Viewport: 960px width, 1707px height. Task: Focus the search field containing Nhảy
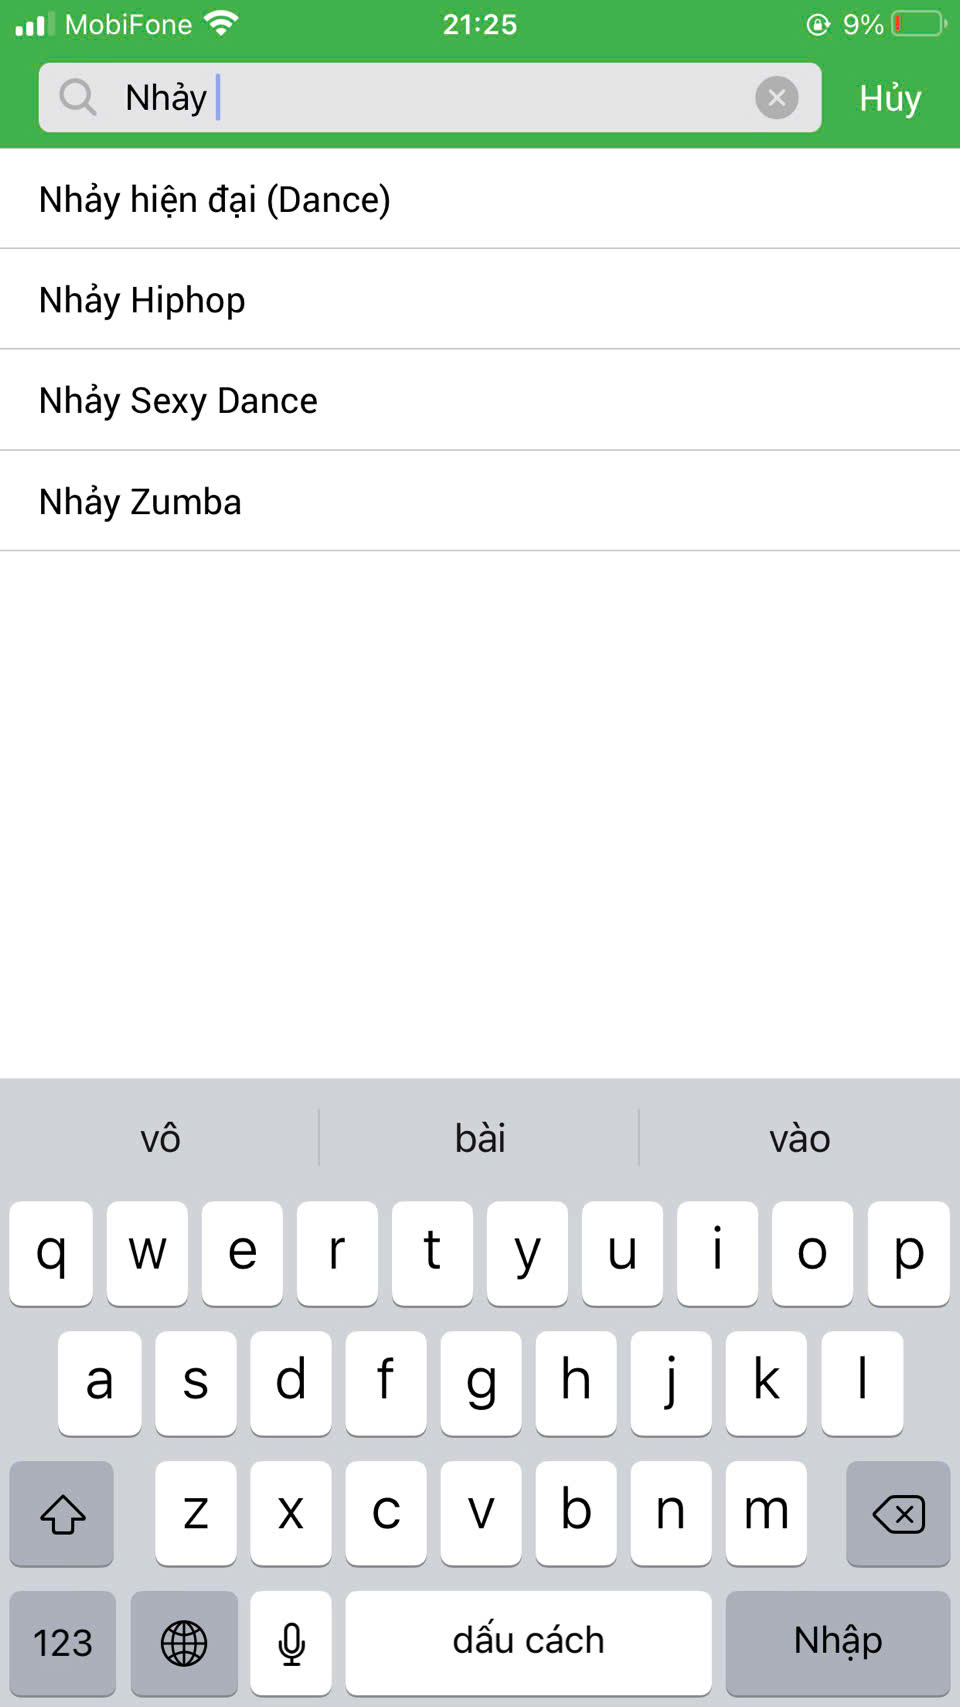tap(430, 98)
